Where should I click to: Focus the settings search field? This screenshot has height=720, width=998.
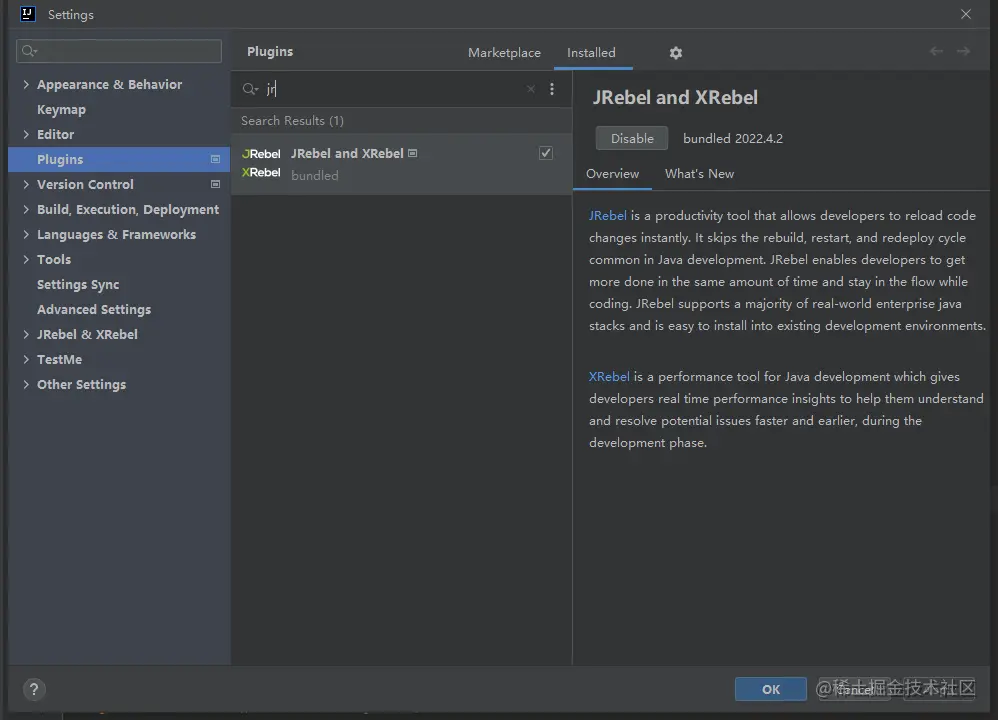click(x=119, y=51)
